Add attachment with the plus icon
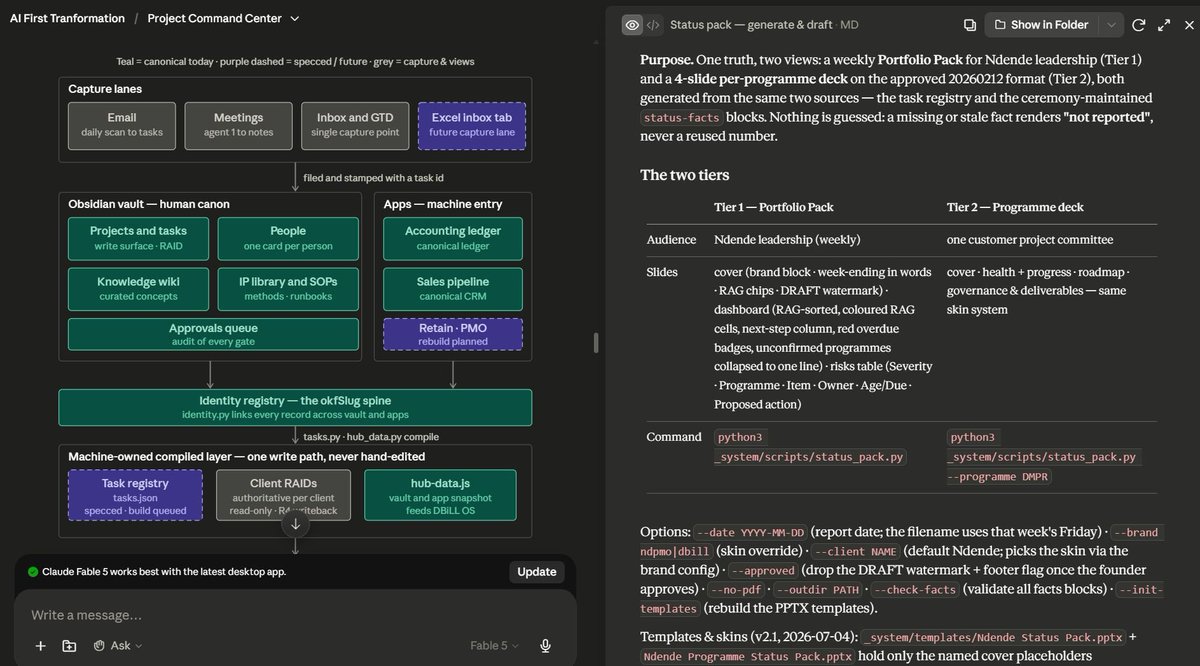 click(x=41, y=646)
